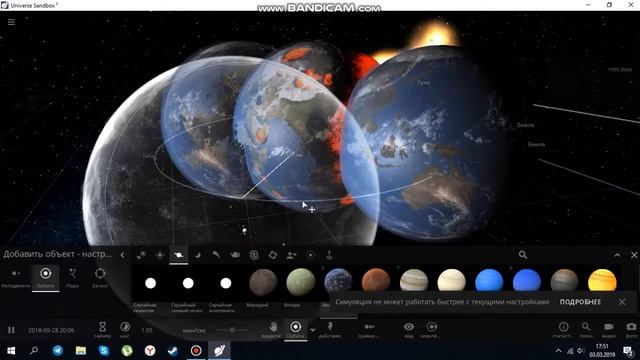Select the stars category tab icon
This screenshot has height=360, width=640.
(x=160, y=255)
